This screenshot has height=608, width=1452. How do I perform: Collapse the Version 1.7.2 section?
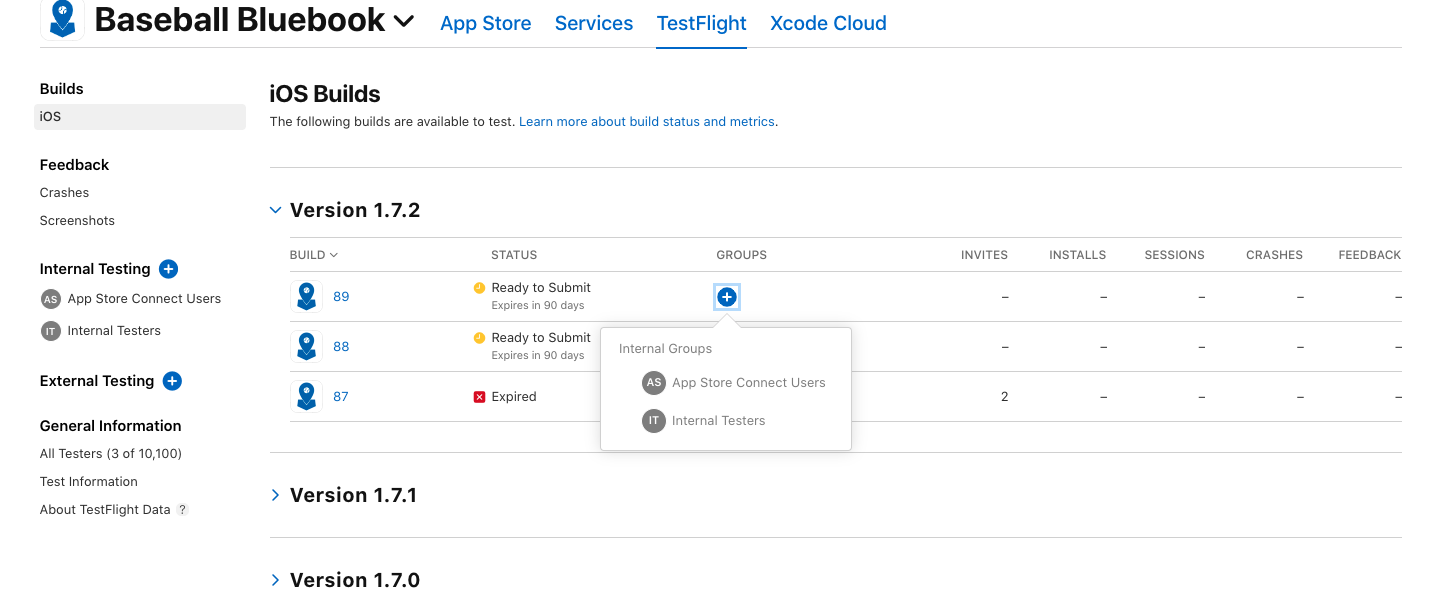[275, 210]
